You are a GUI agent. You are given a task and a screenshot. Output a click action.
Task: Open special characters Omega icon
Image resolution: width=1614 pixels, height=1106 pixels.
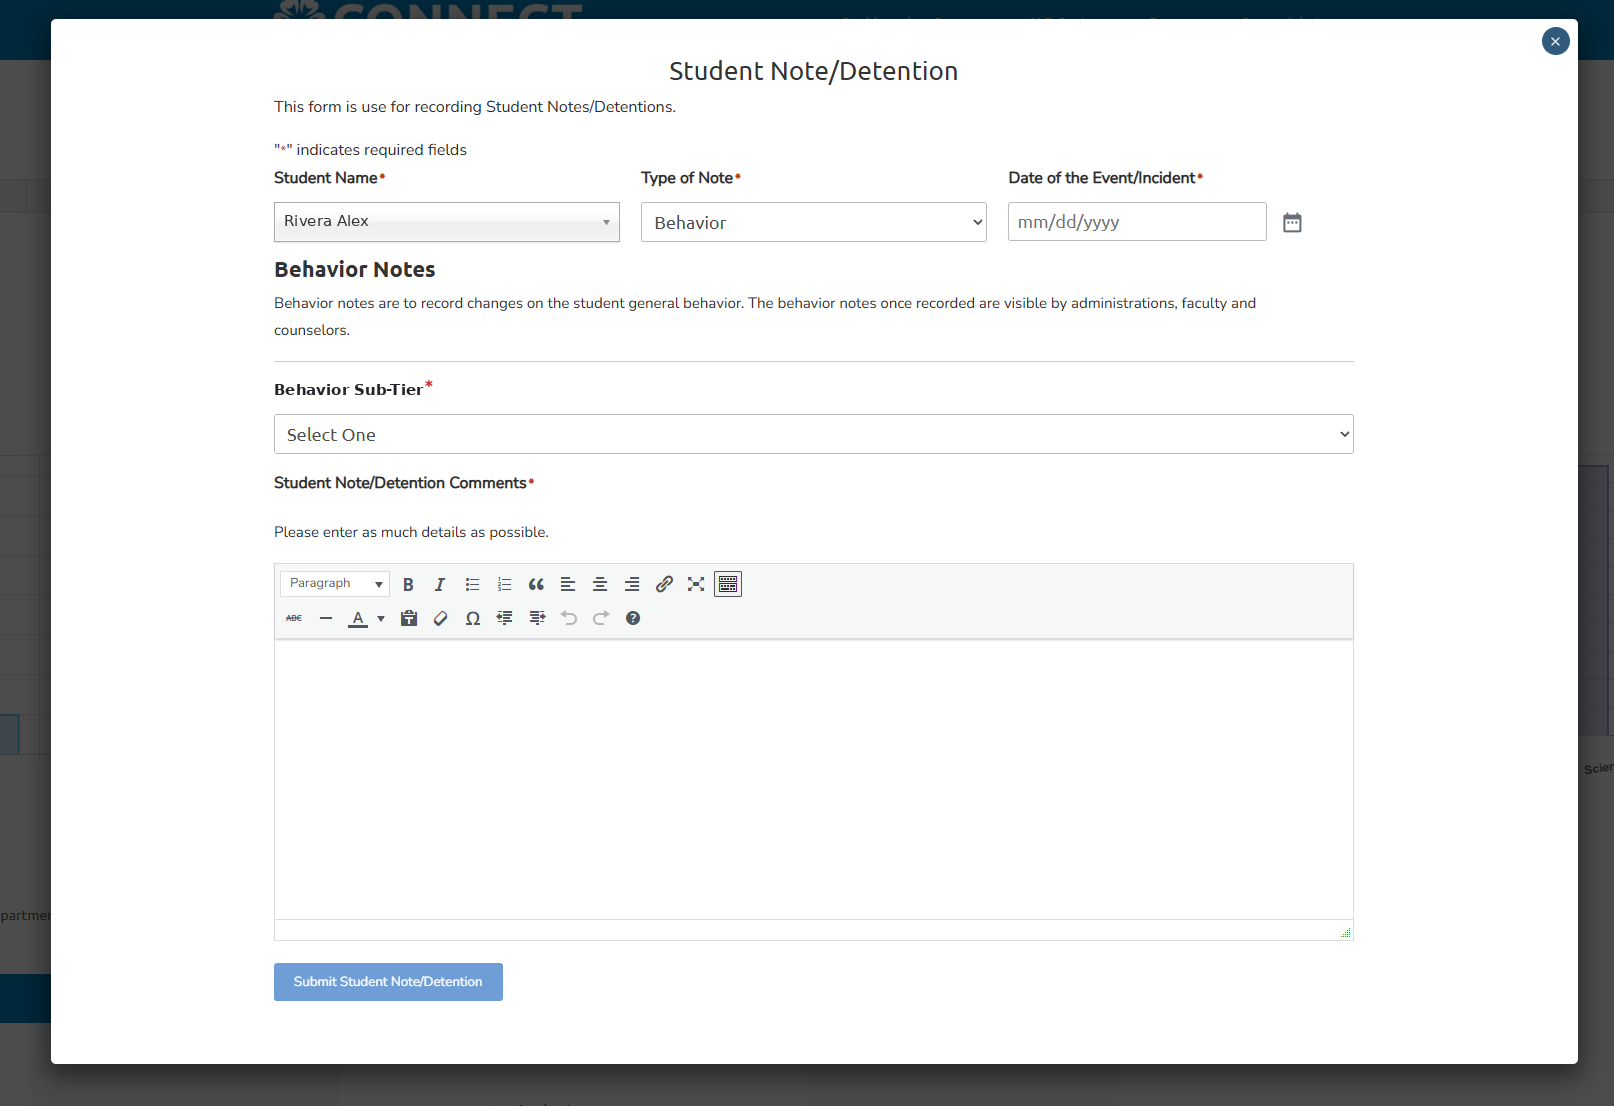(x=473, y=618)
